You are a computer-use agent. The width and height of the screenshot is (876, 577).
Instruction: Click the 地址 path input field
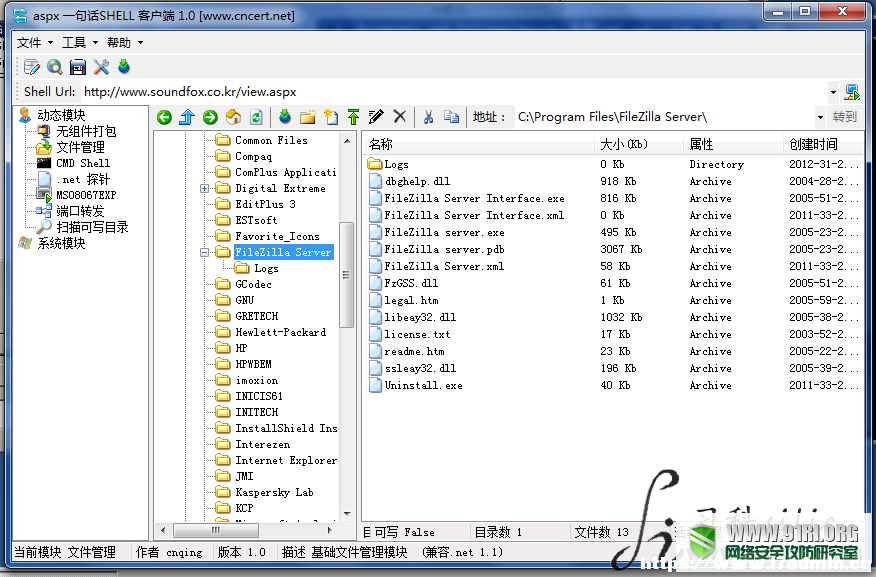tap(664, 117)
